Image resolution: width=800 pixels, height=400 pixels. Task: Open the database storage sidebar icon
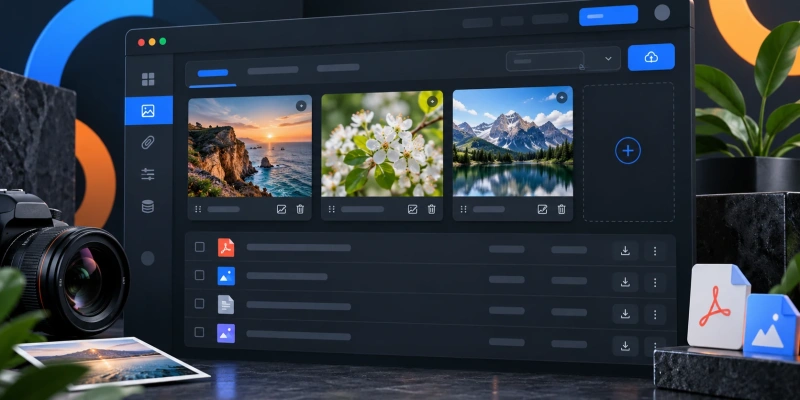point(148,206)
